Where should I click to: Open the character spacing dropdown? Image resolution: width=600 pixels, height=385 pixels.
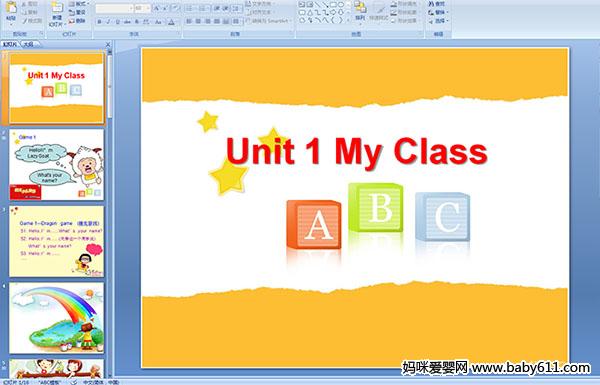tap(146, 22)
